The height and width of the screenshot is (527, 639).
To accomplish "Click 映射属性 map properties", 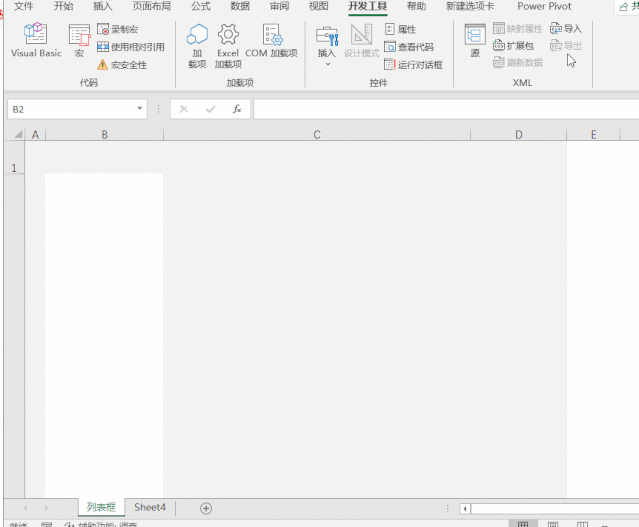I will 518,29.
